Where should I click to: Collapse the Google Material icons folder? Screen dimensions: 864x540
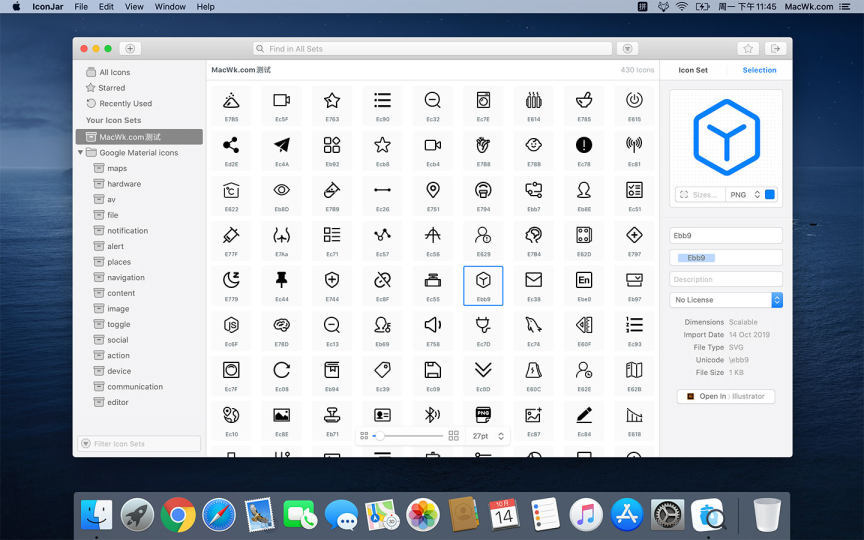point(81,153)
